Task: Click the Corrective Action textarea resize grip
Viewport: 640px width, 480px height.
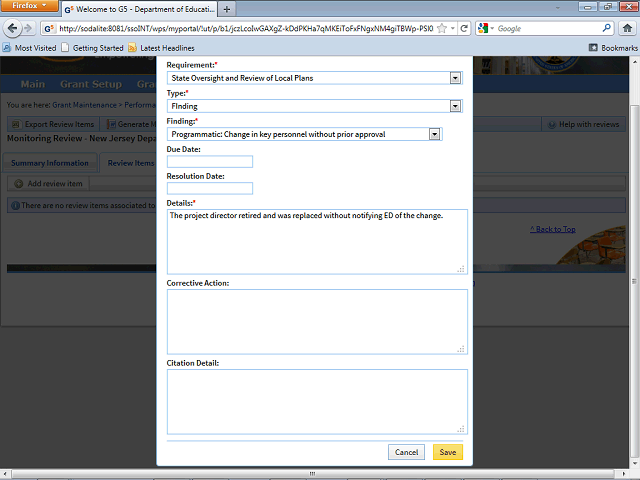Action: pos(461,349)
